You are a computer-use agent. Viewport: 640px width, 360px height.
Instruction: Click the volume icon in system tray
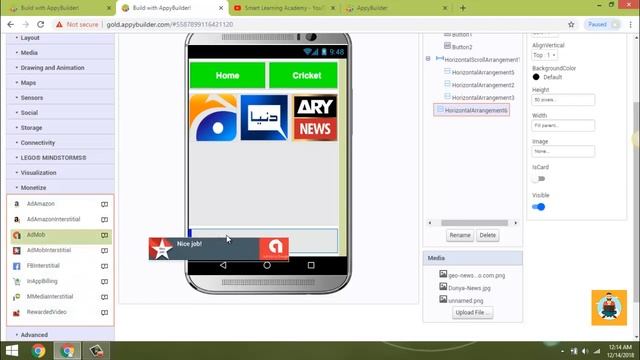point(585,351)
